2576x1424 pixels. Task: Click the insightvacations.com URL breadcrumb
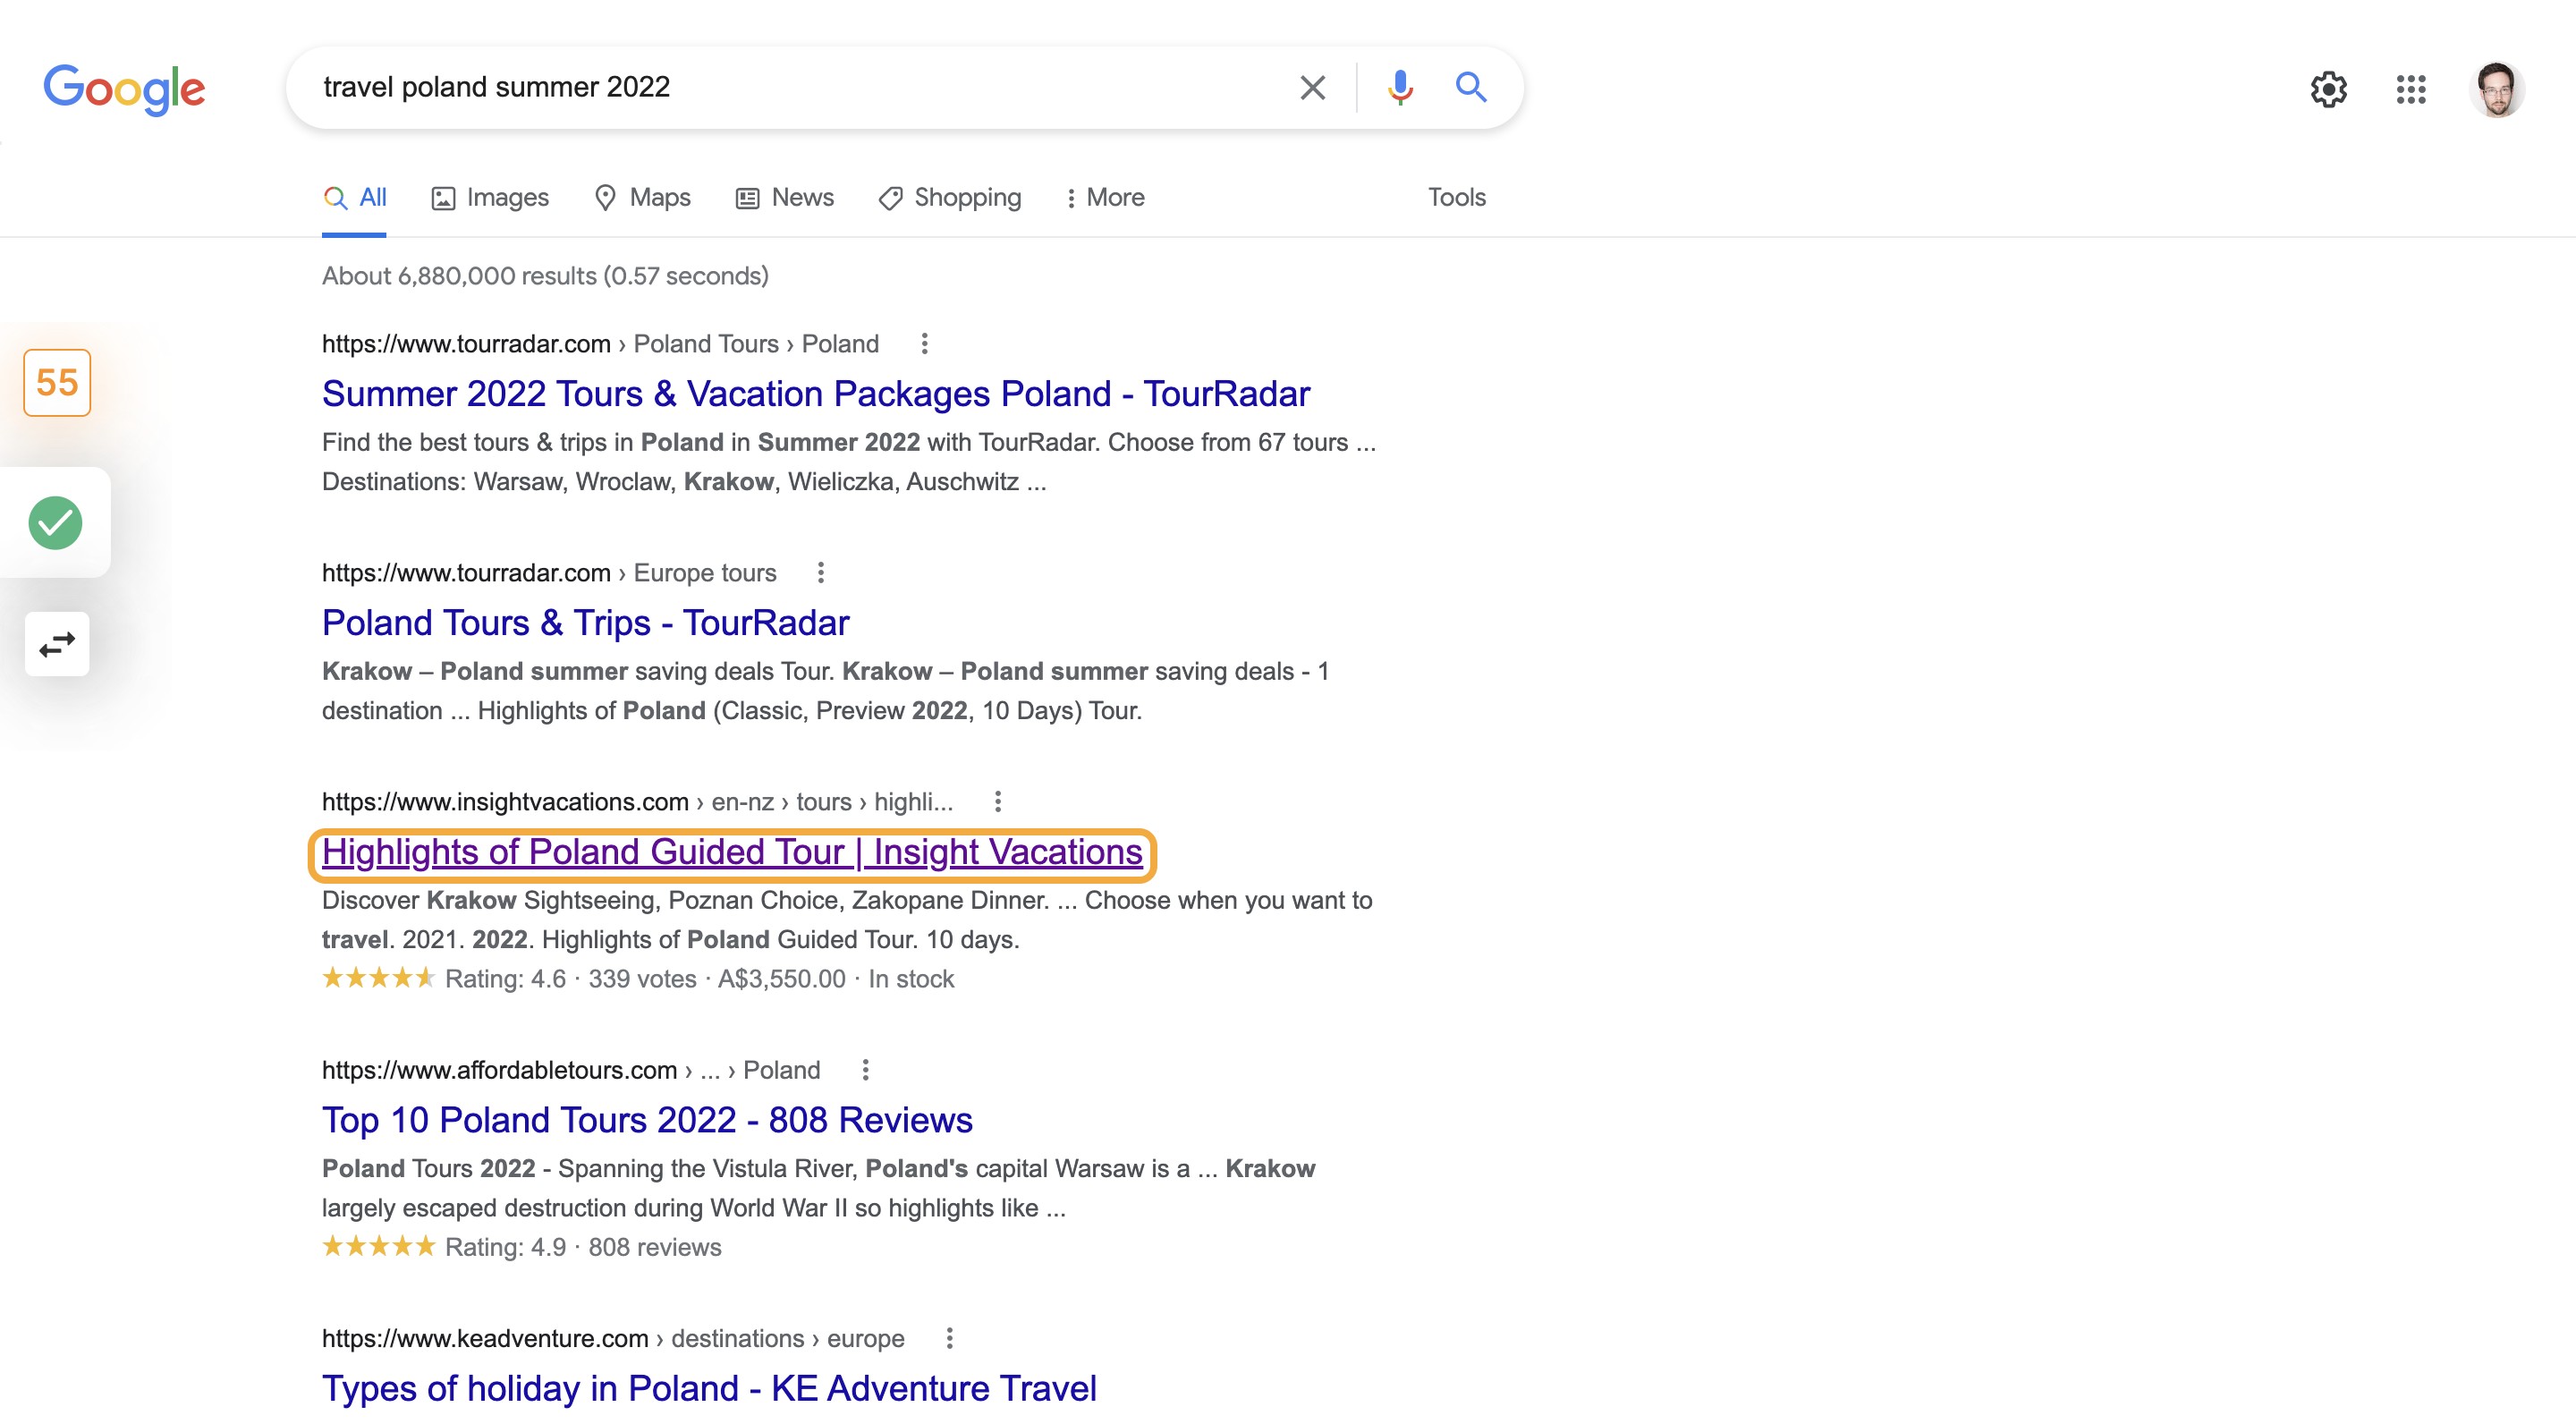[x=637, y=802]
